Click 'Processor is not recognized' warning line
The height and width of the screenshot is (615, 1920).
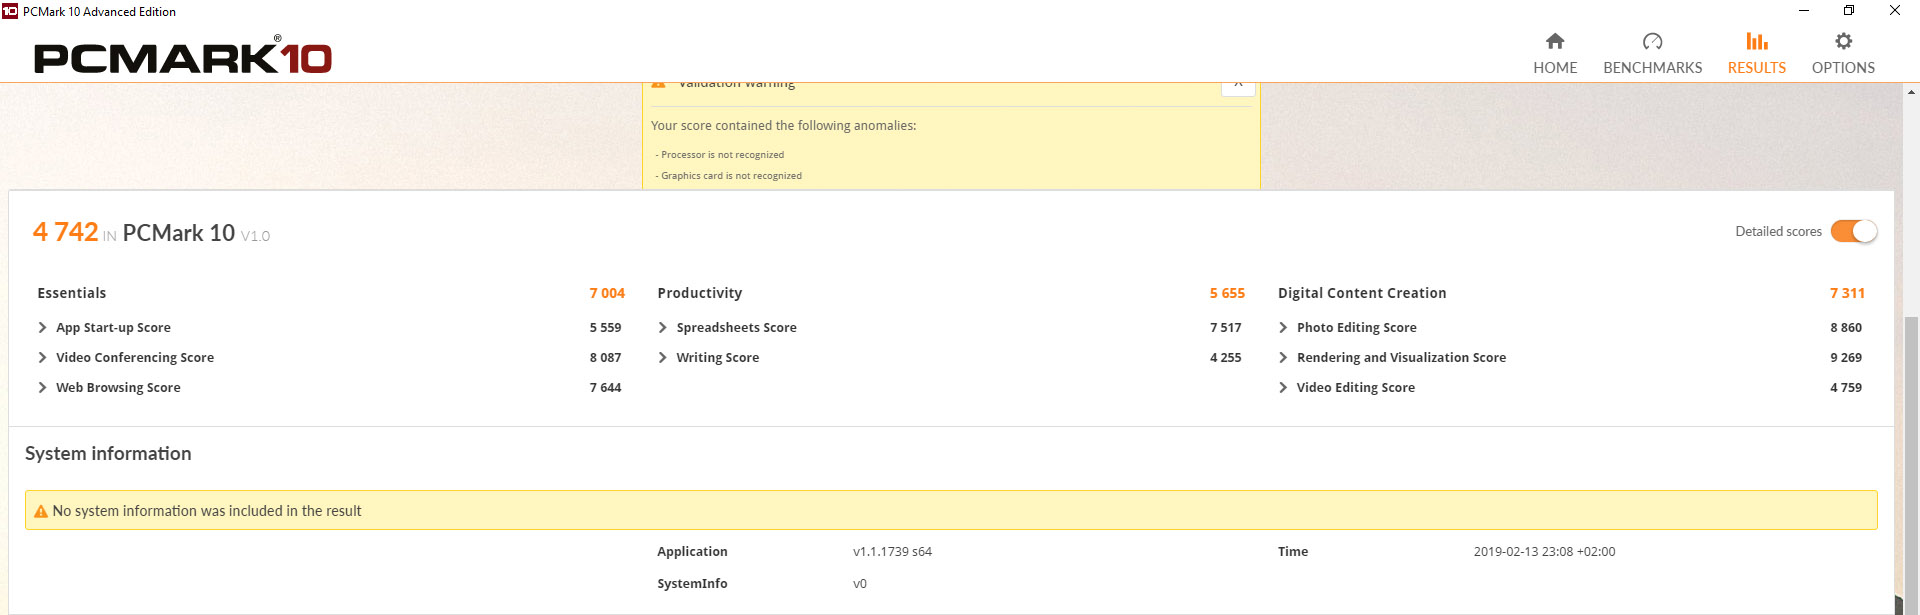(720, 155)
